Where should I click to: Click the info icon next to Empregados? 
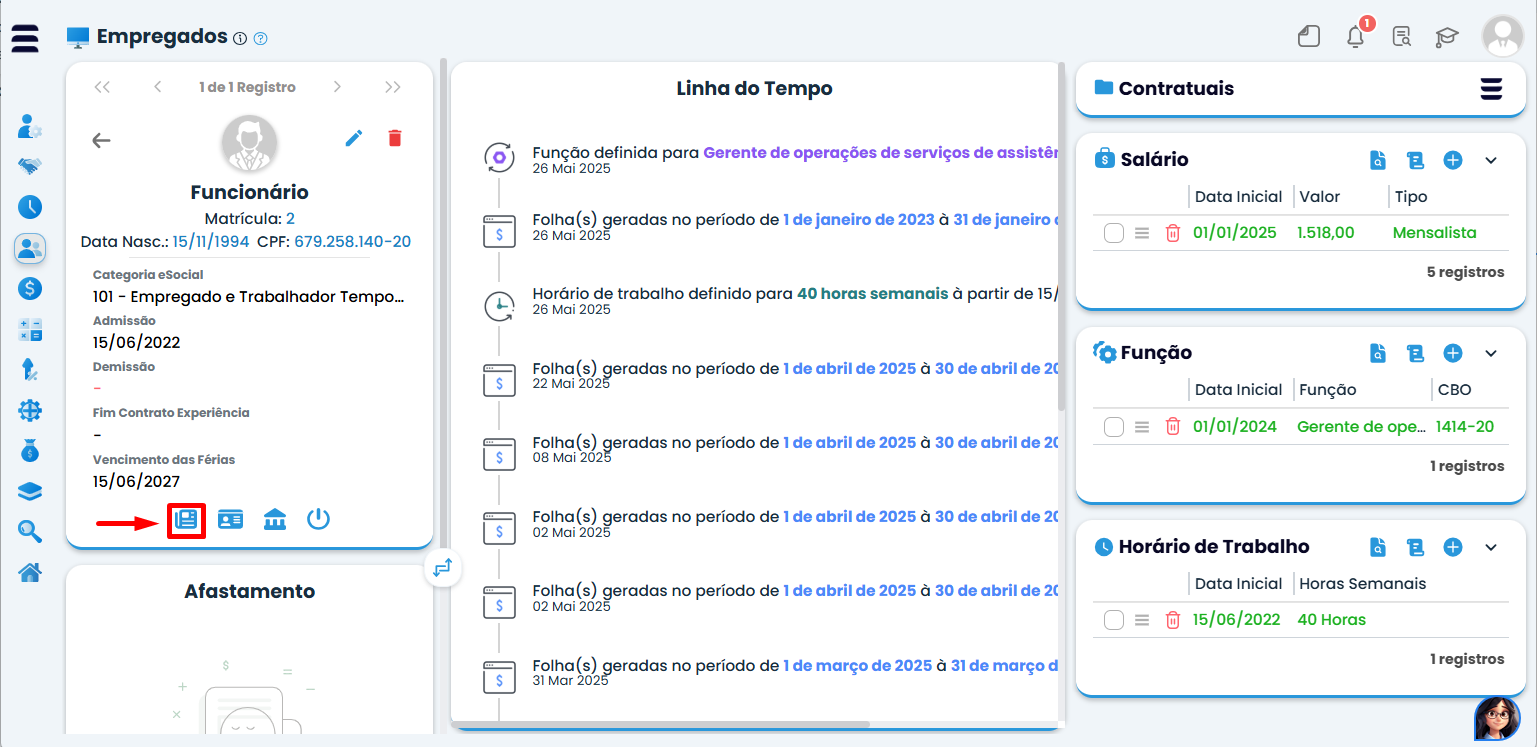(240, 39)
